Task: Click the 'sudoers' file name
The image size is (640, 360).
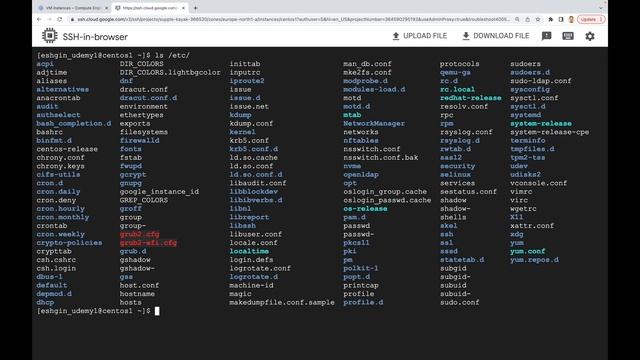Action: (525, 64)
